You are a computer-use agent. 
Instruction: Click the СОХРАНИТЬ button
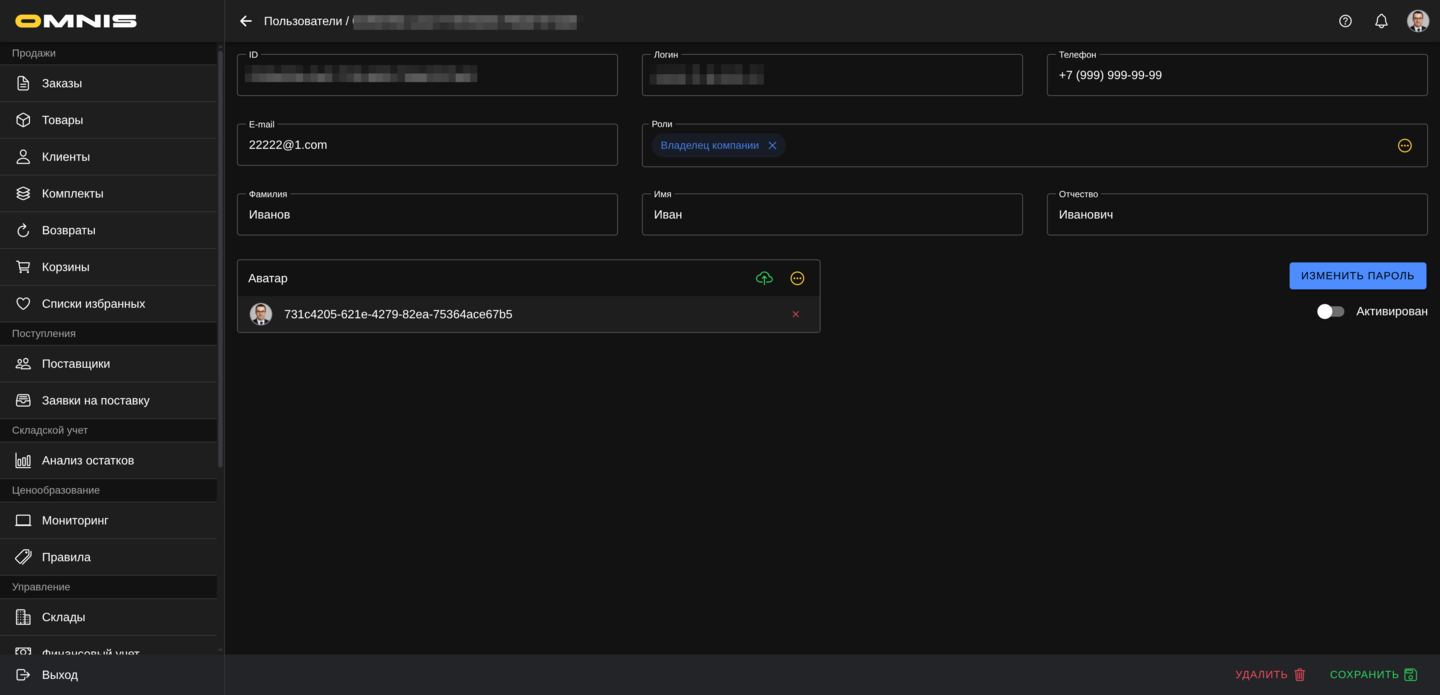tap(1373, 675)
